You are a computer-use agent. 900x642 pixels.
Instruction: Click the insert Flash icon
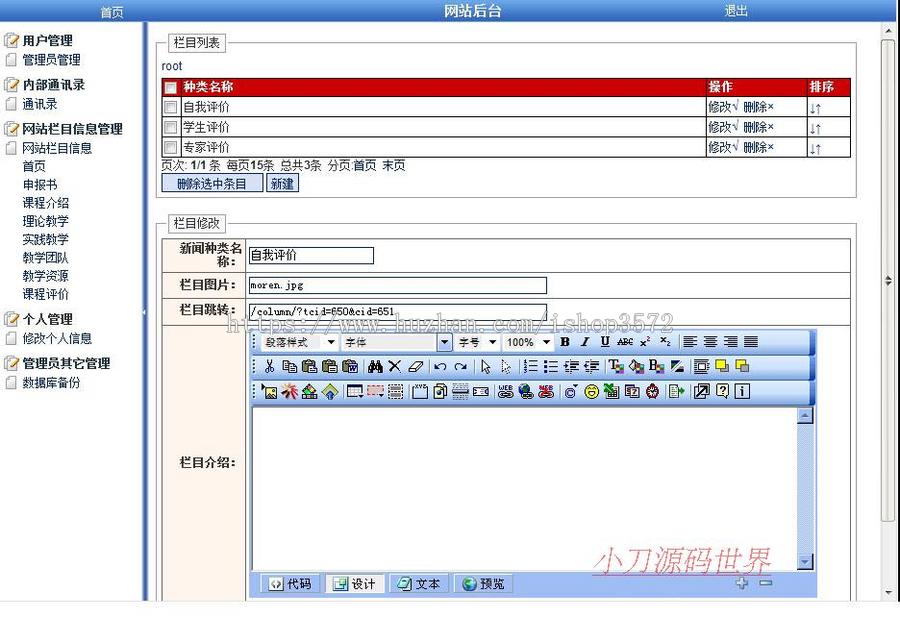pos(289,392)
